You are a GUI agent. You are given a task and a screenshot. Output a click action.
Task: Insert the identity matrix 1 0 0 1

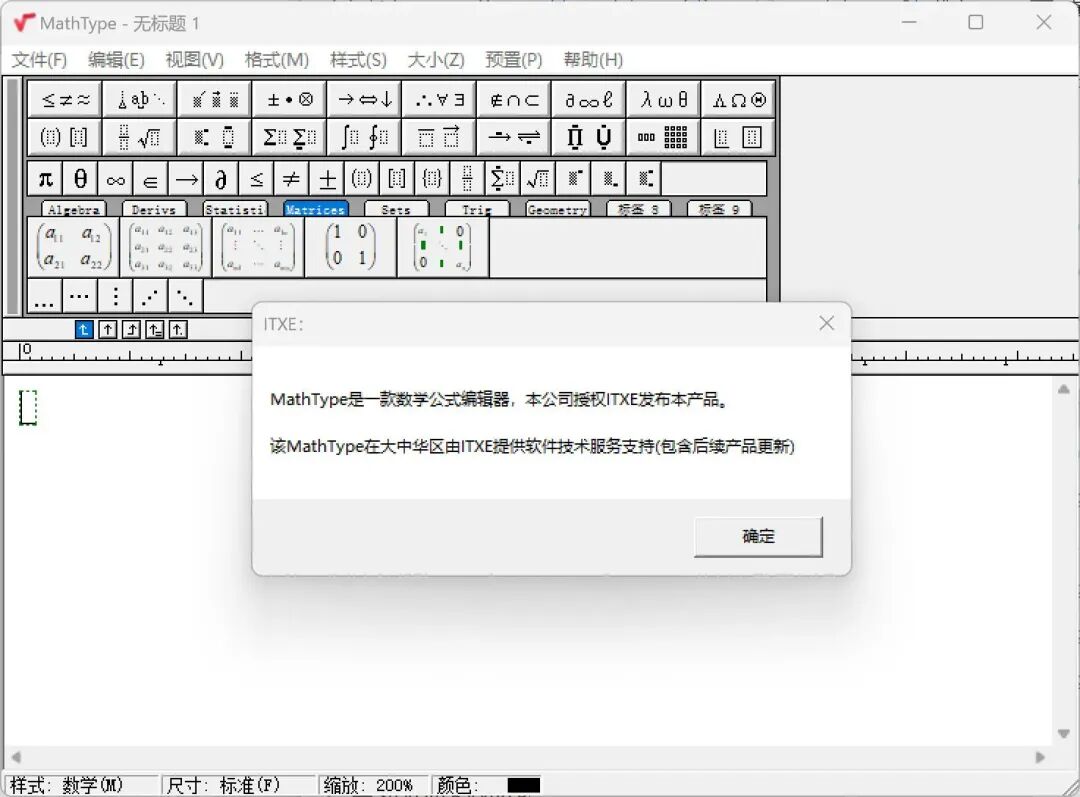351,247
